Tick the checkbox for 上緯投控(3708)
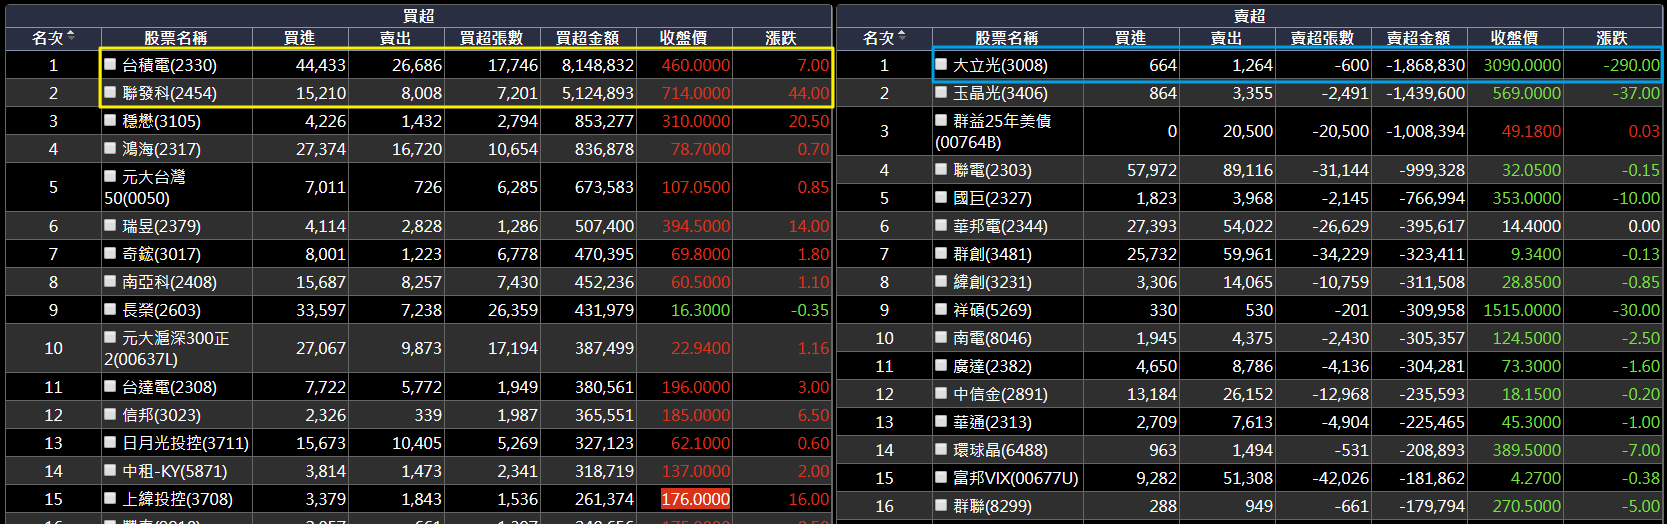This screenshot has height=524, width=1667. [111, 498]
